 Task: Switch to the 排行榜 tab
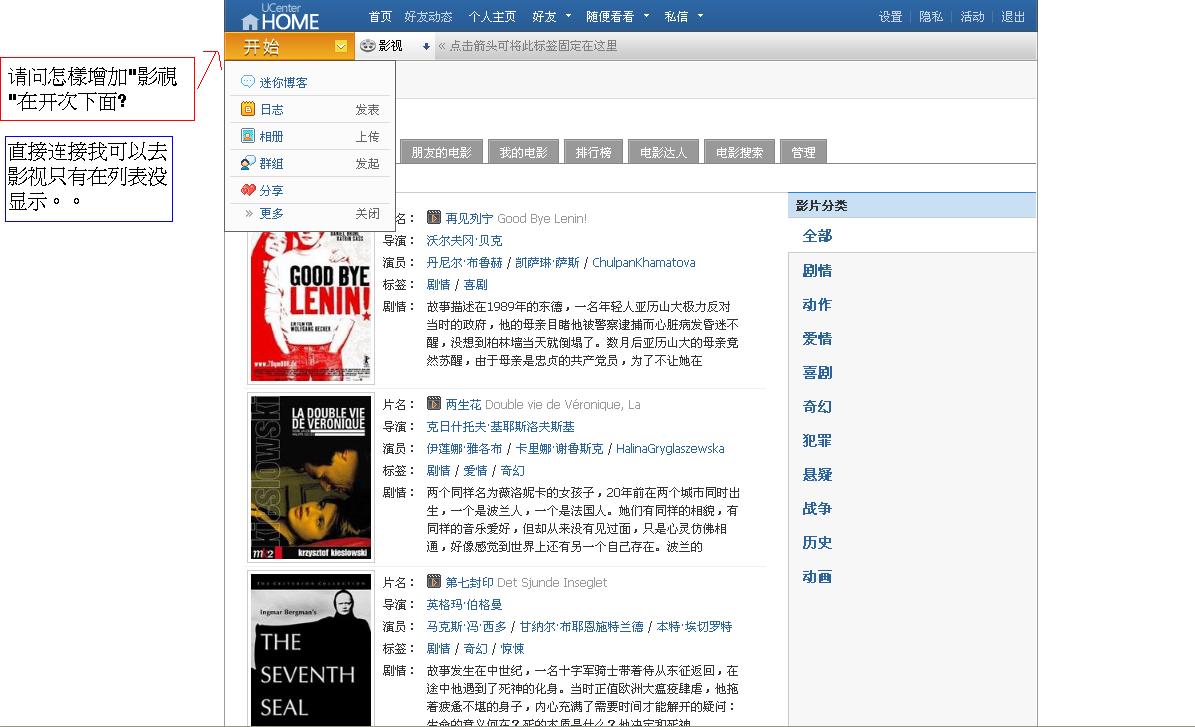coord(594,152)
